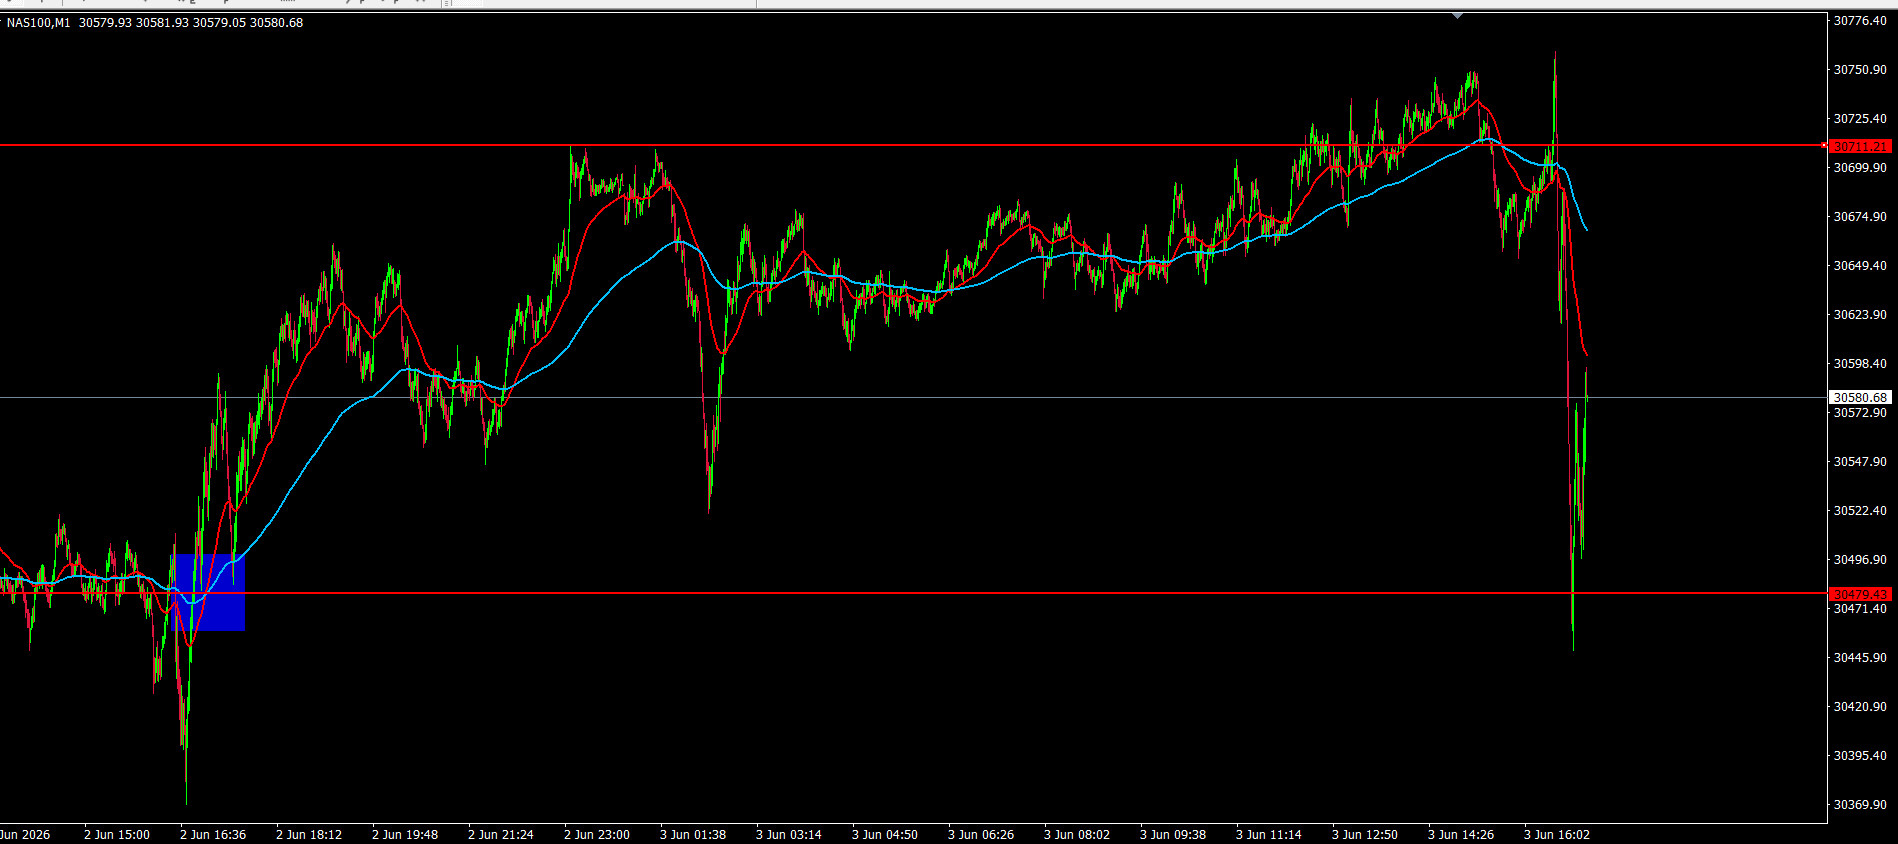This screenshot has width=1898, height=844.
Task: Click the chart shift triangle marker at top
Action: [1457, 16]
